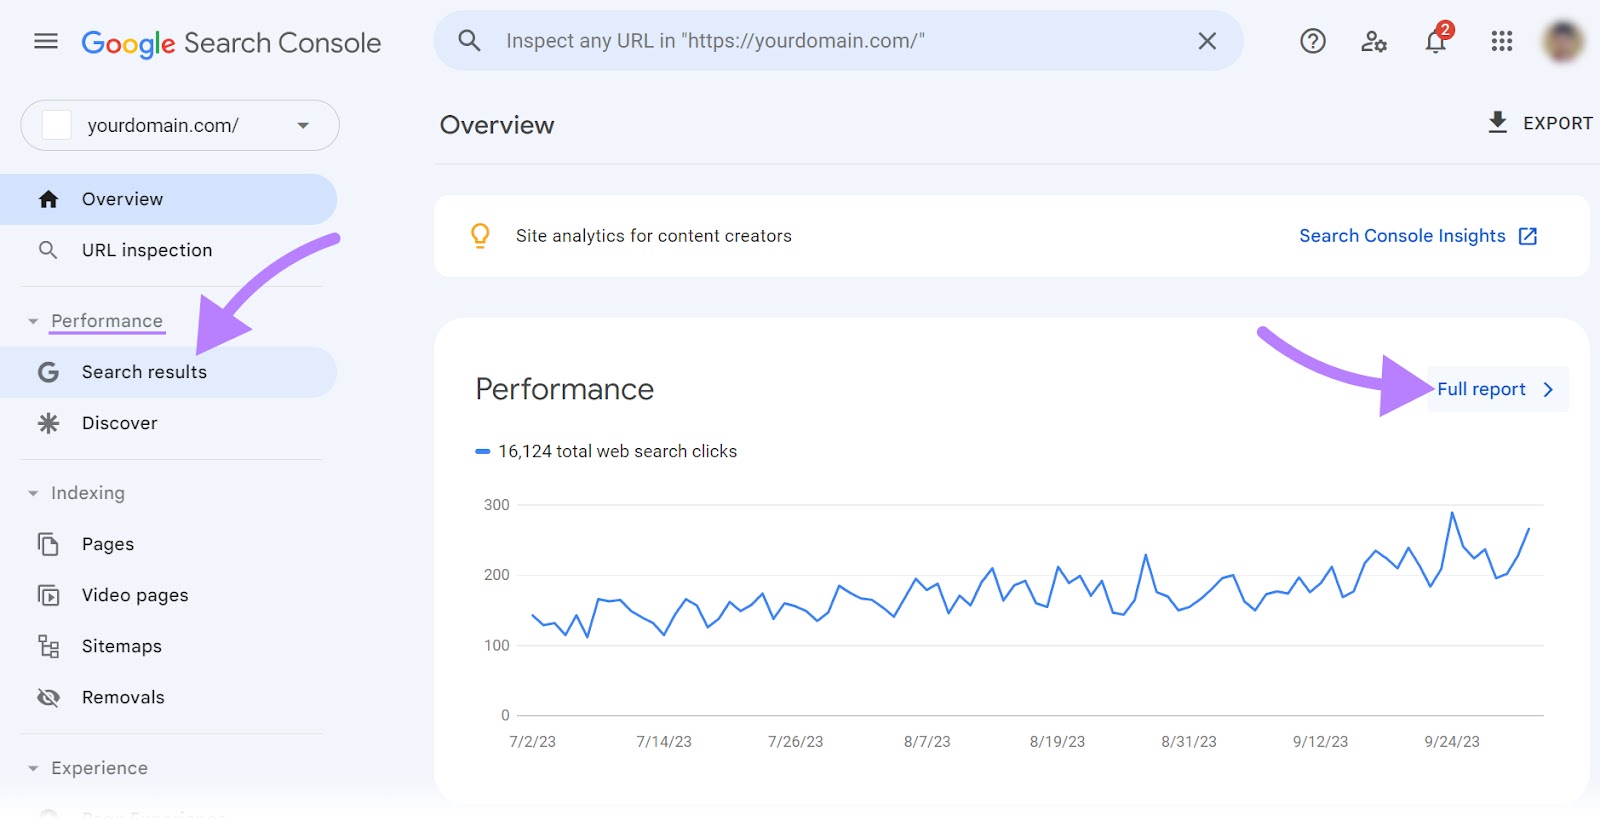Click the search magnifier icon in URL bar

pos(469,41)
